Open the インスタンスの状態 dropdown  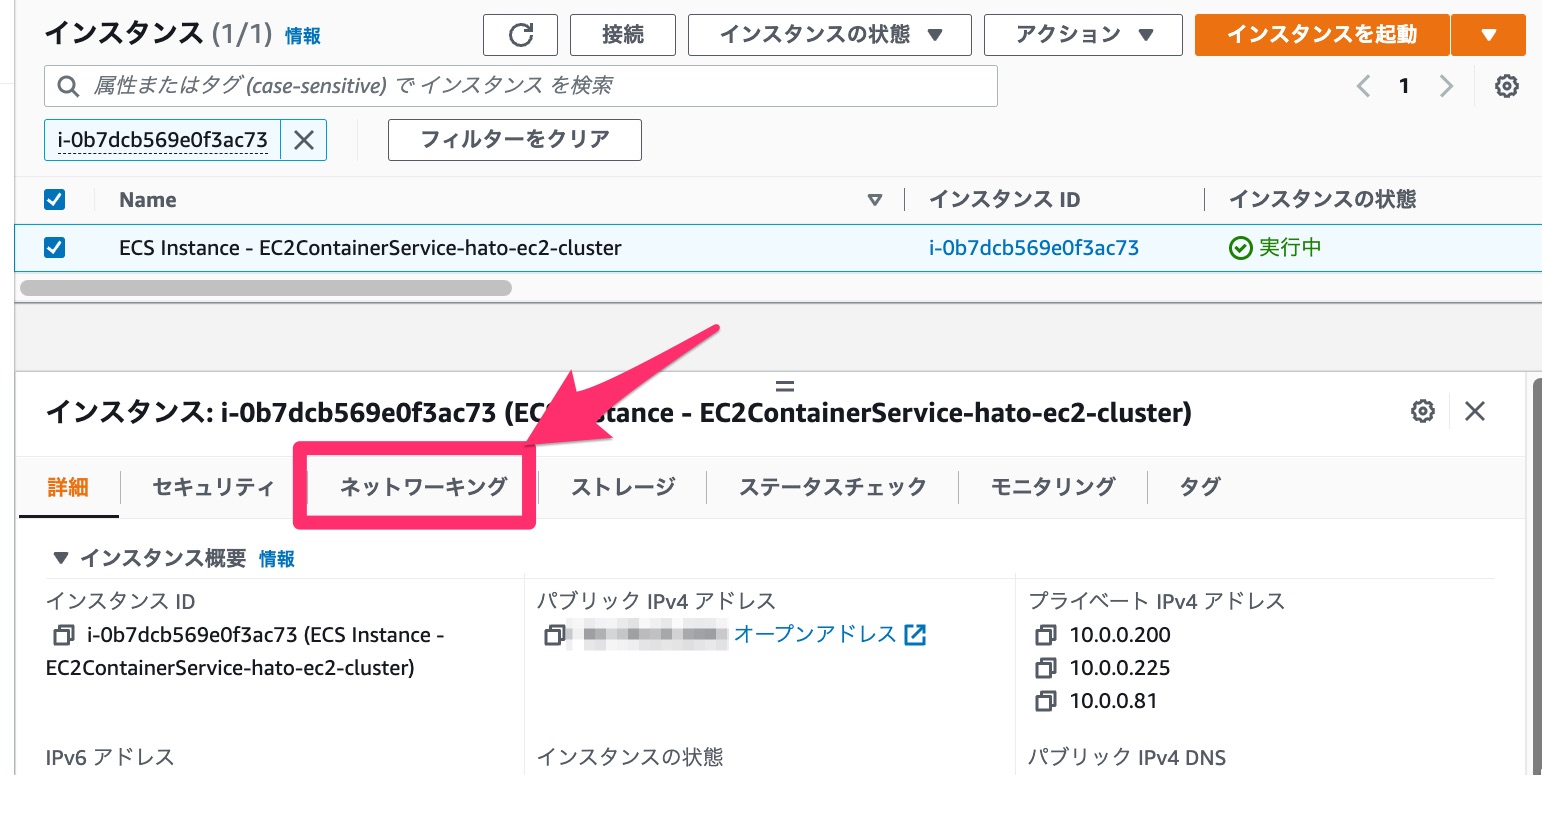tap(829, 35)
